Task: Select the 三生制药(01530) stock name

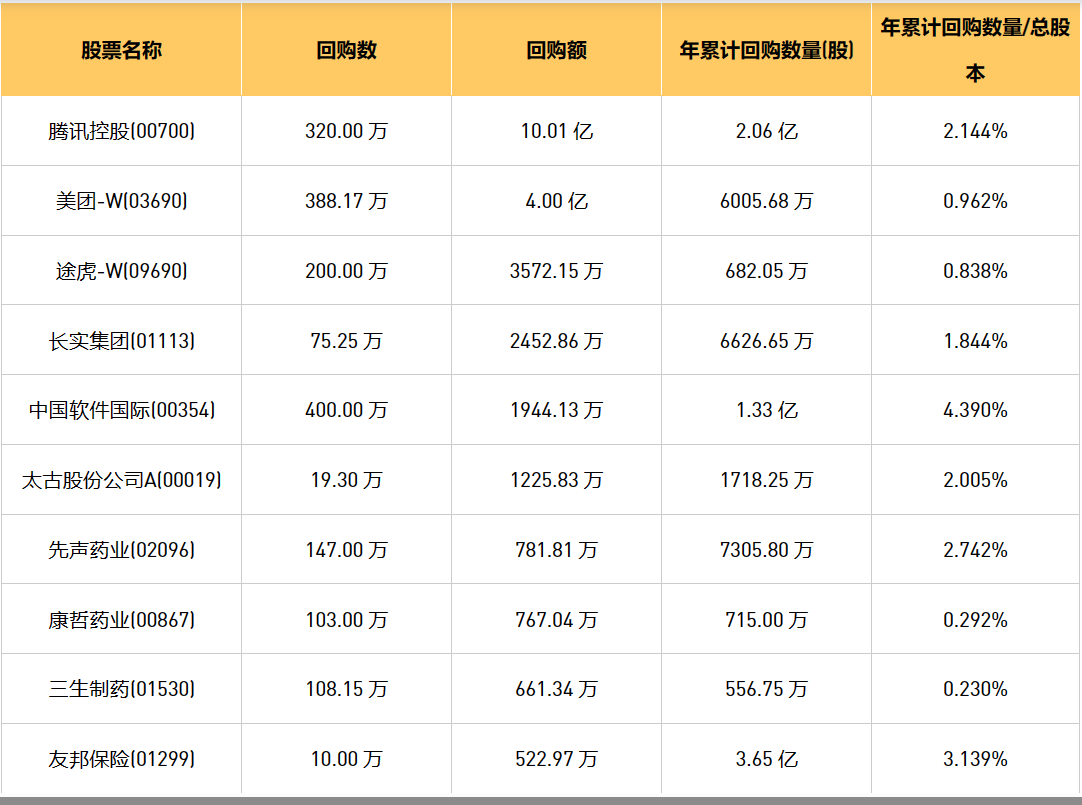Action: click(121, 689)
